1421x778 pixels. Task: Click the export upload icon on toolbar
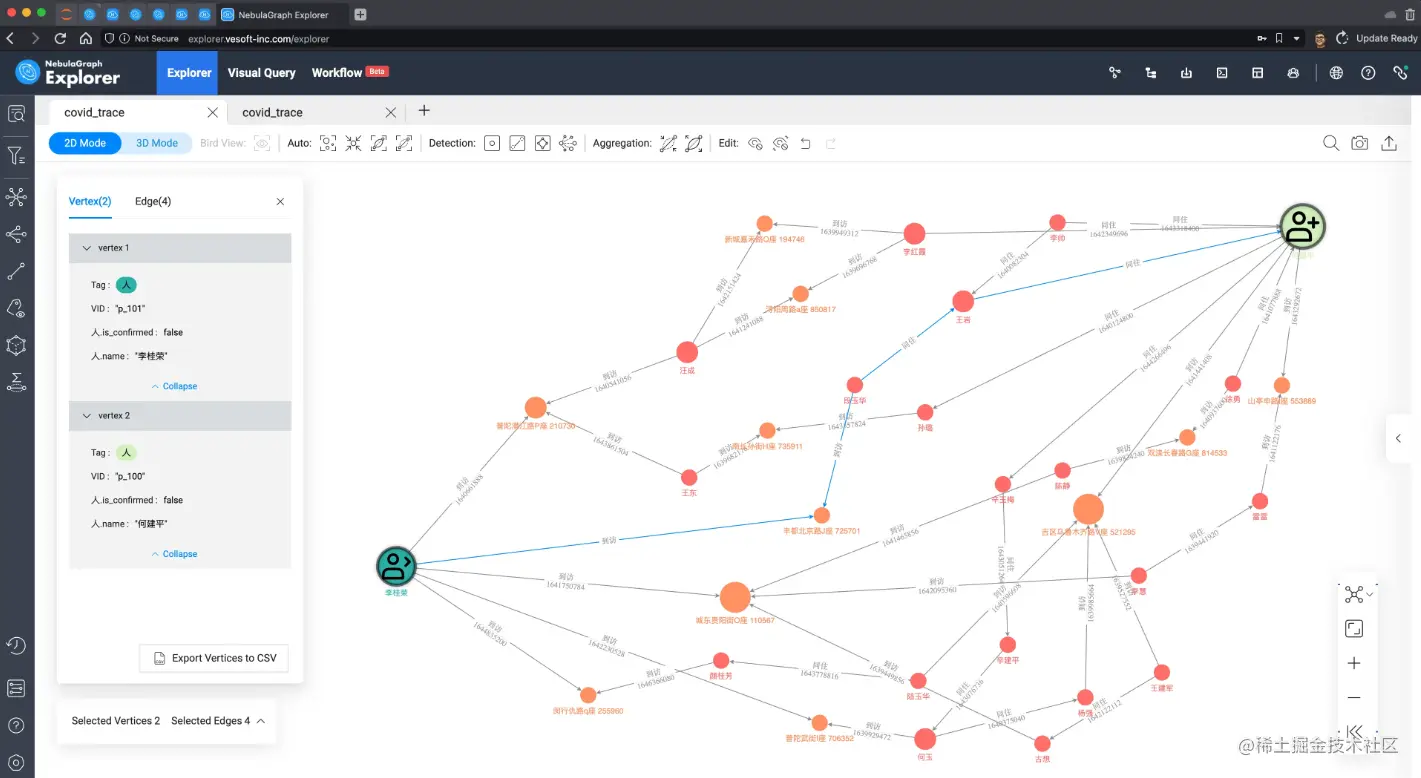pos(1389,143)
